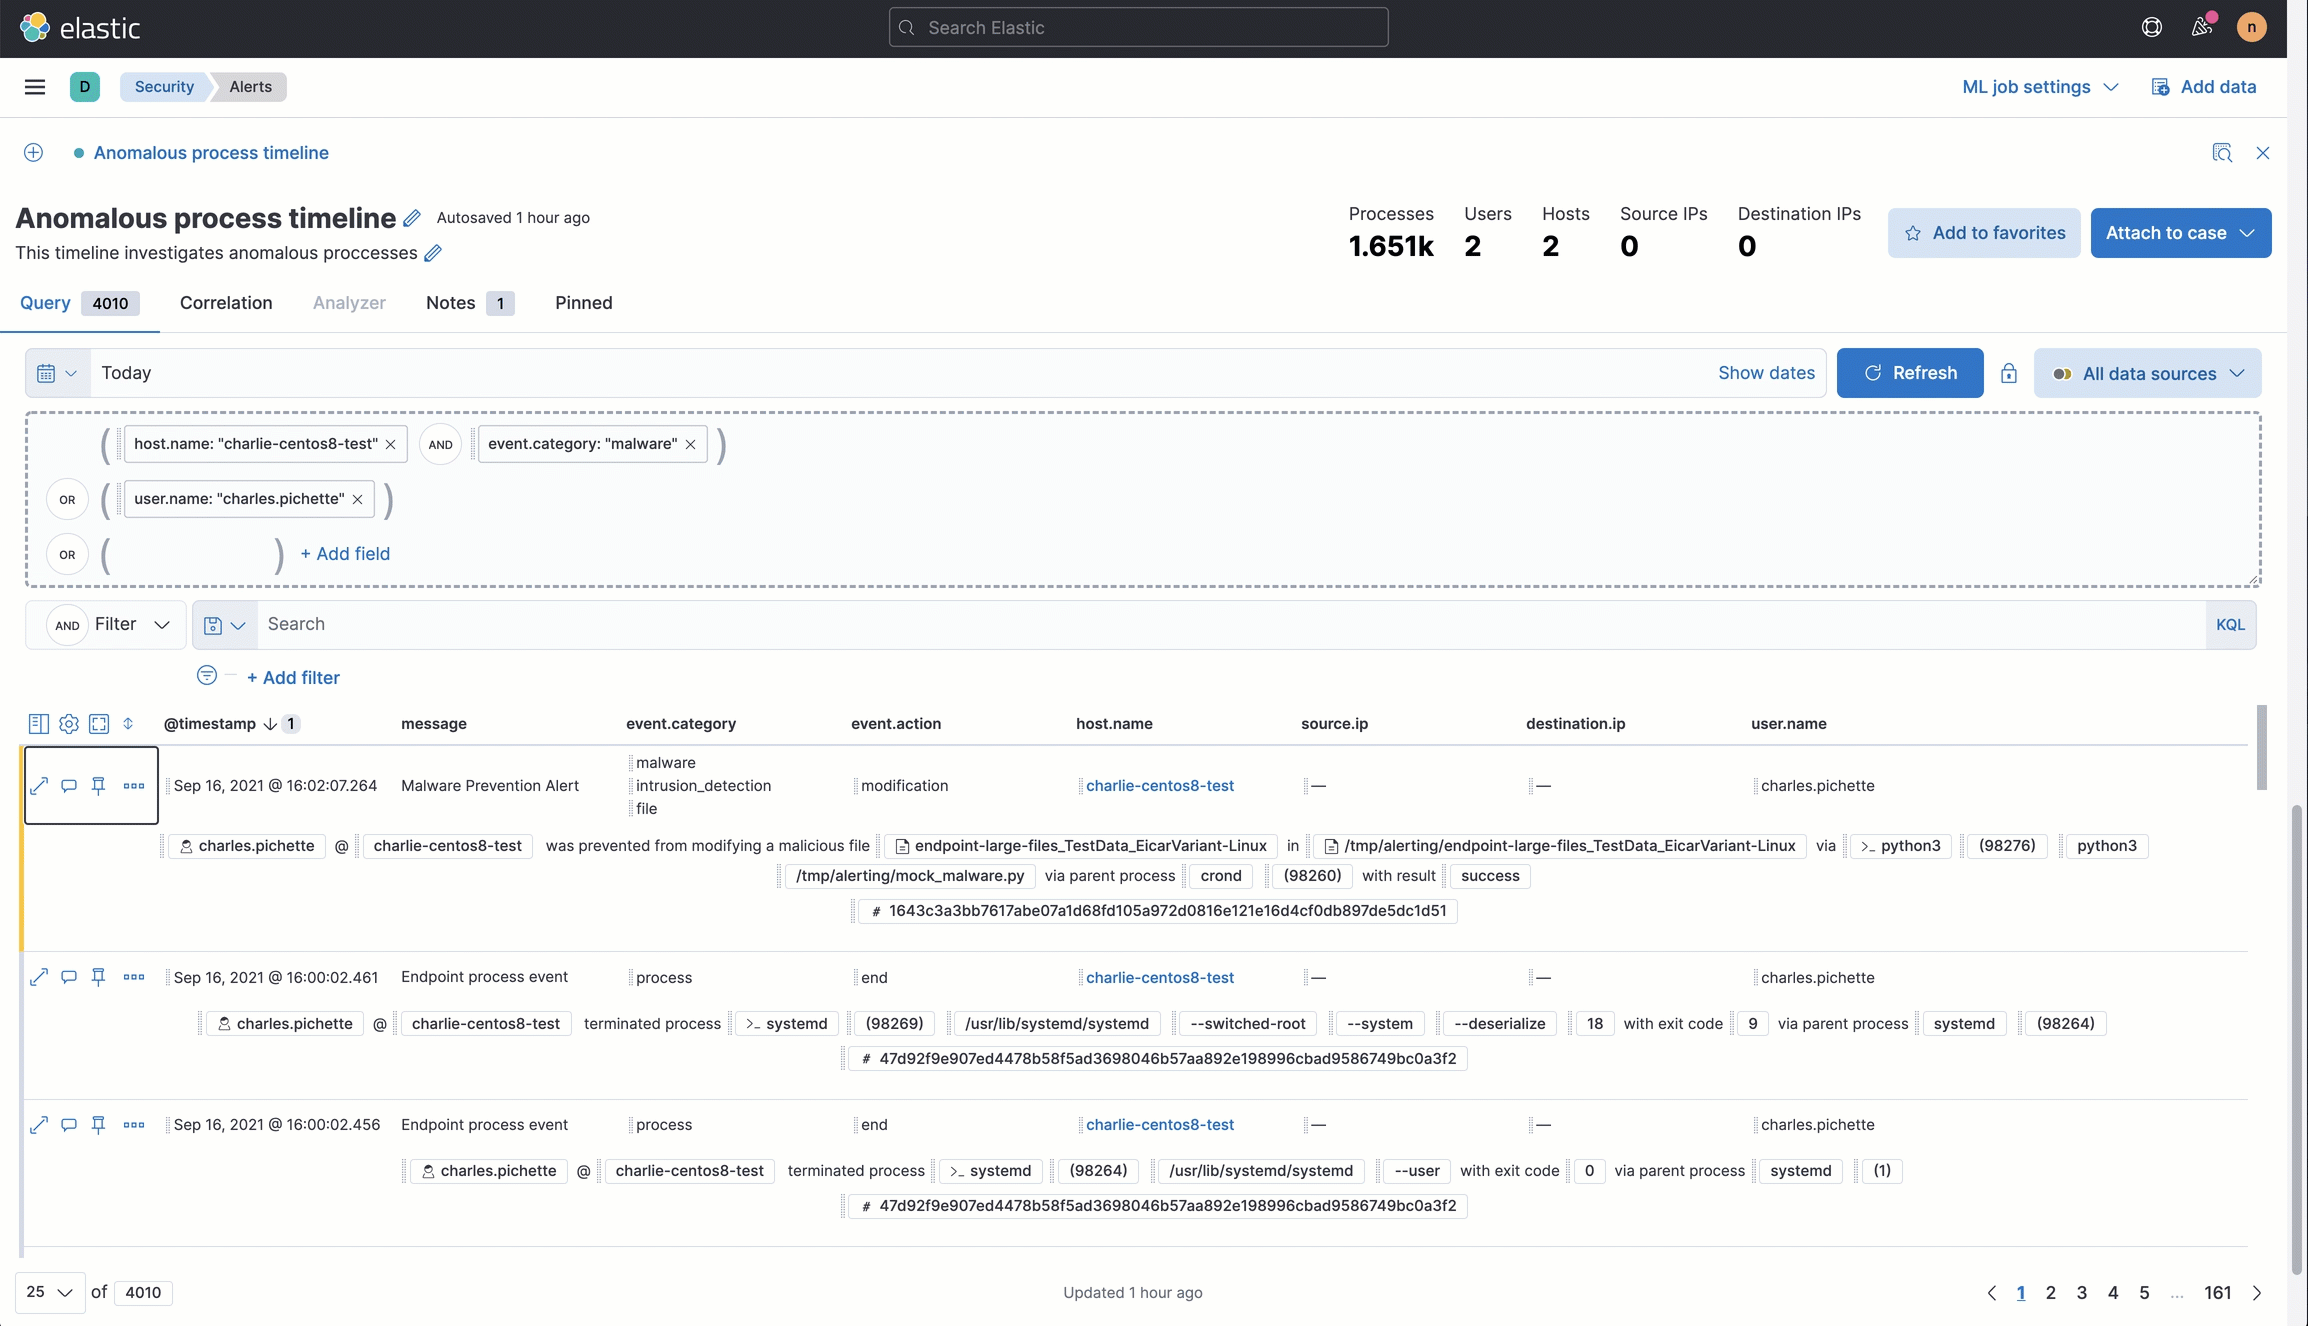
Task: Click inside the Search Elastic field
Action: pyautogui.click(x=1137, y=27)
